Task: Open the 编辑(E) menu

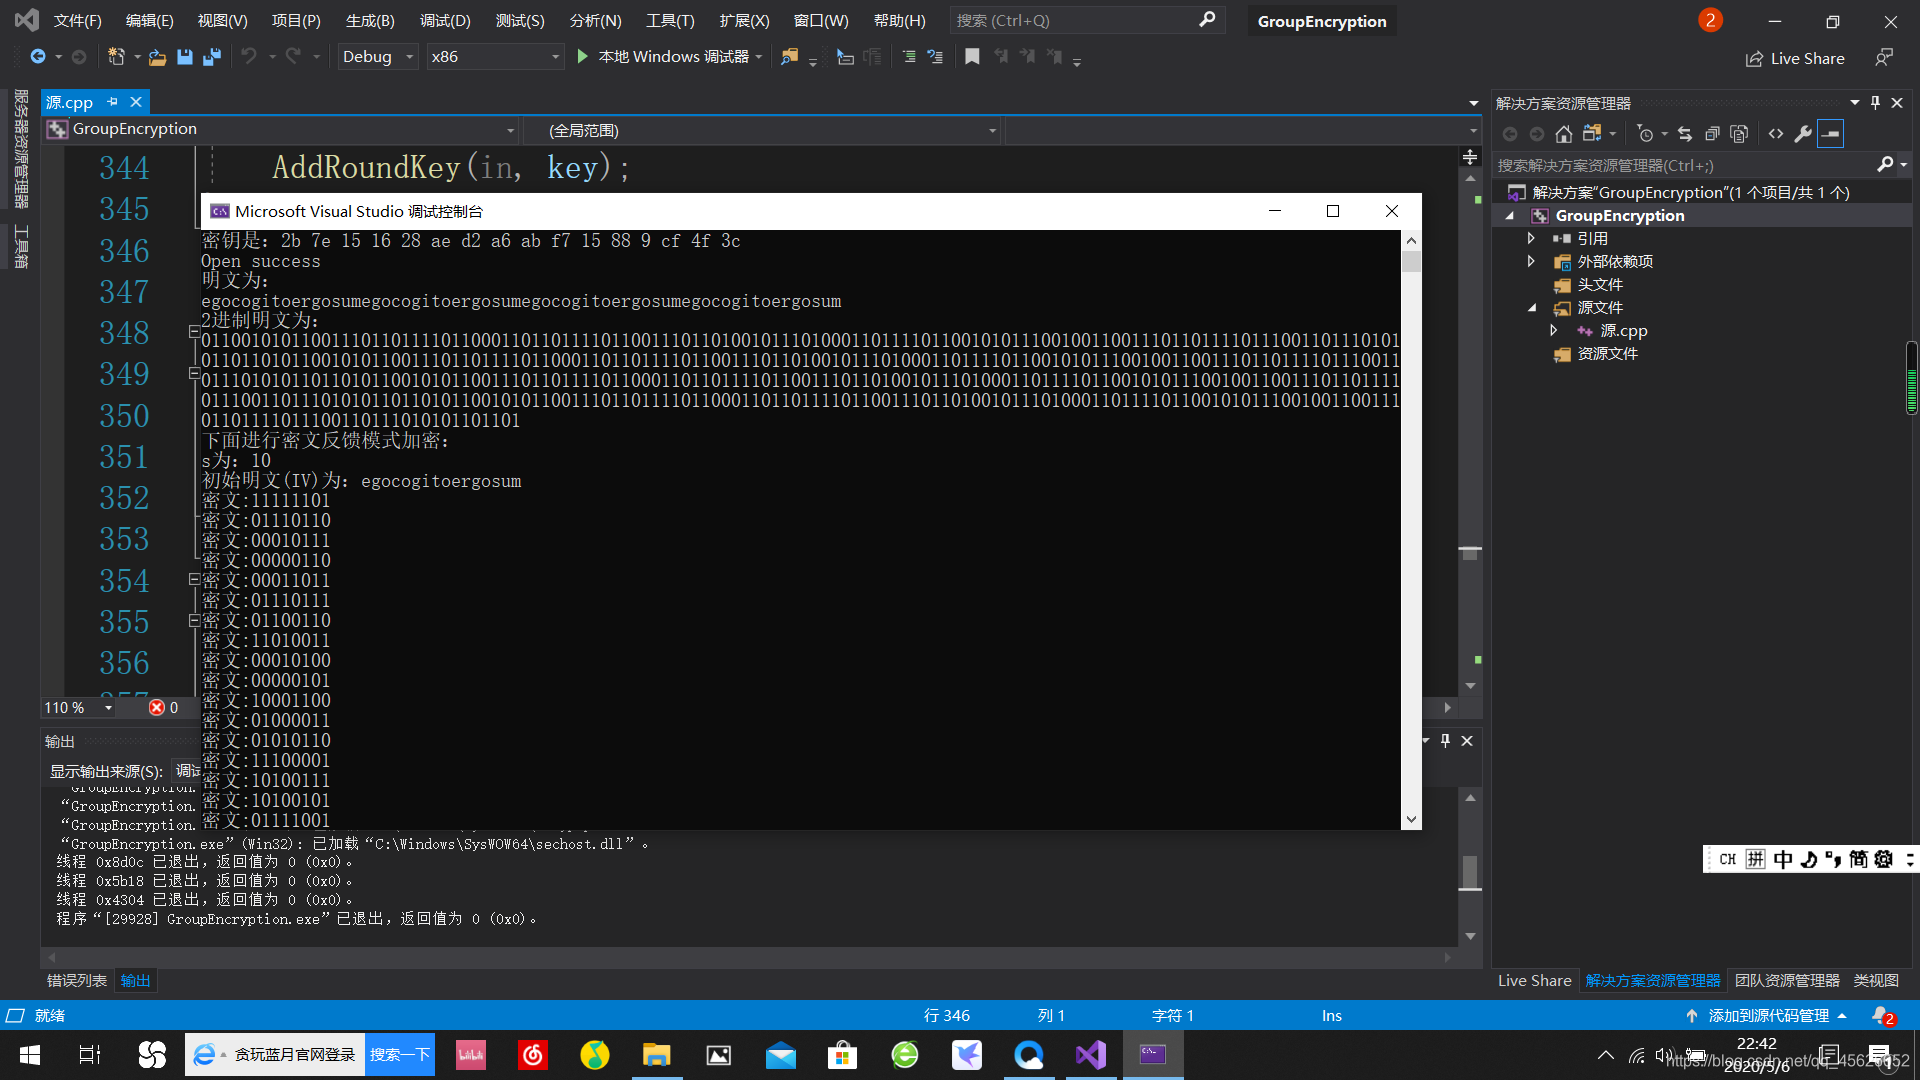Action: (x=150, y=21)
